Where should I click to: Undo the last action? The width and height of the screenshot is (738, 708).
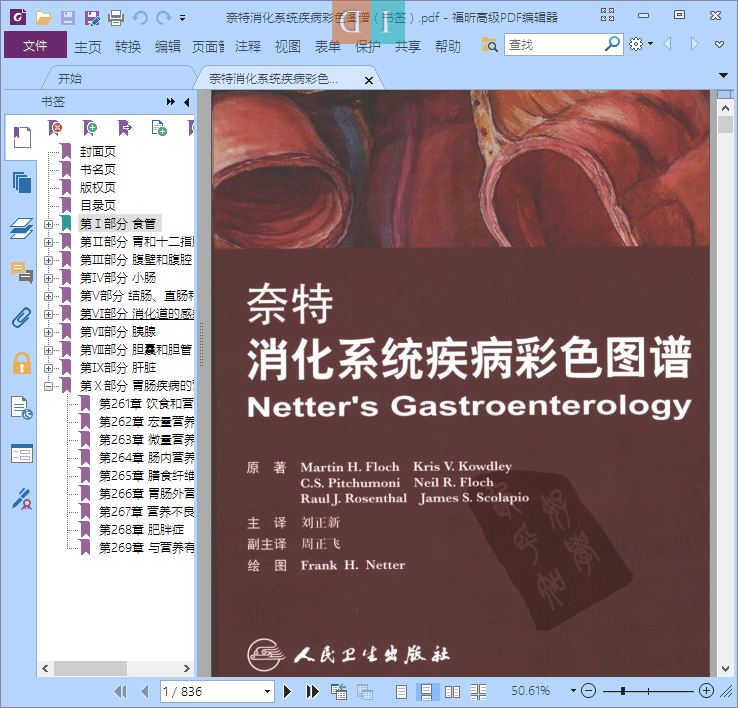tap(140, 18)
